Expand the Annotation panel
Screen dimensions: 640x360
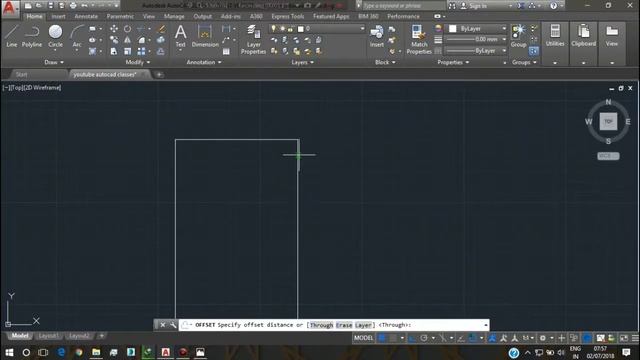click(x=204, y=62)
